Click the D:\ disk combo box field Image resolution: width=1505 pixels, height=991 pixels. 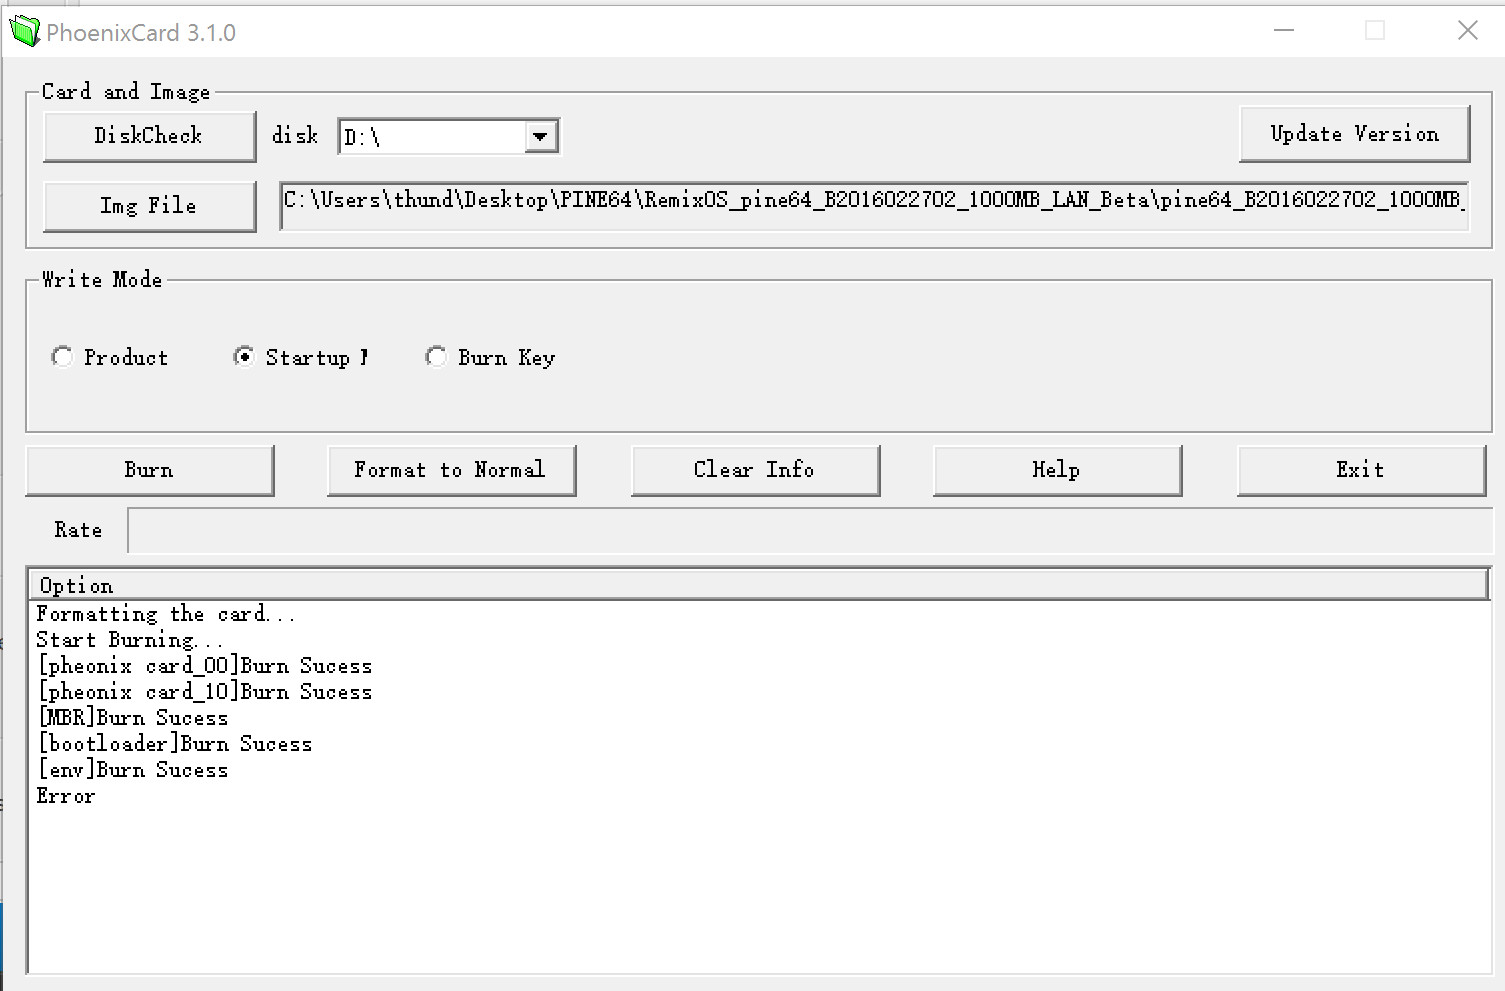(432, 137)
